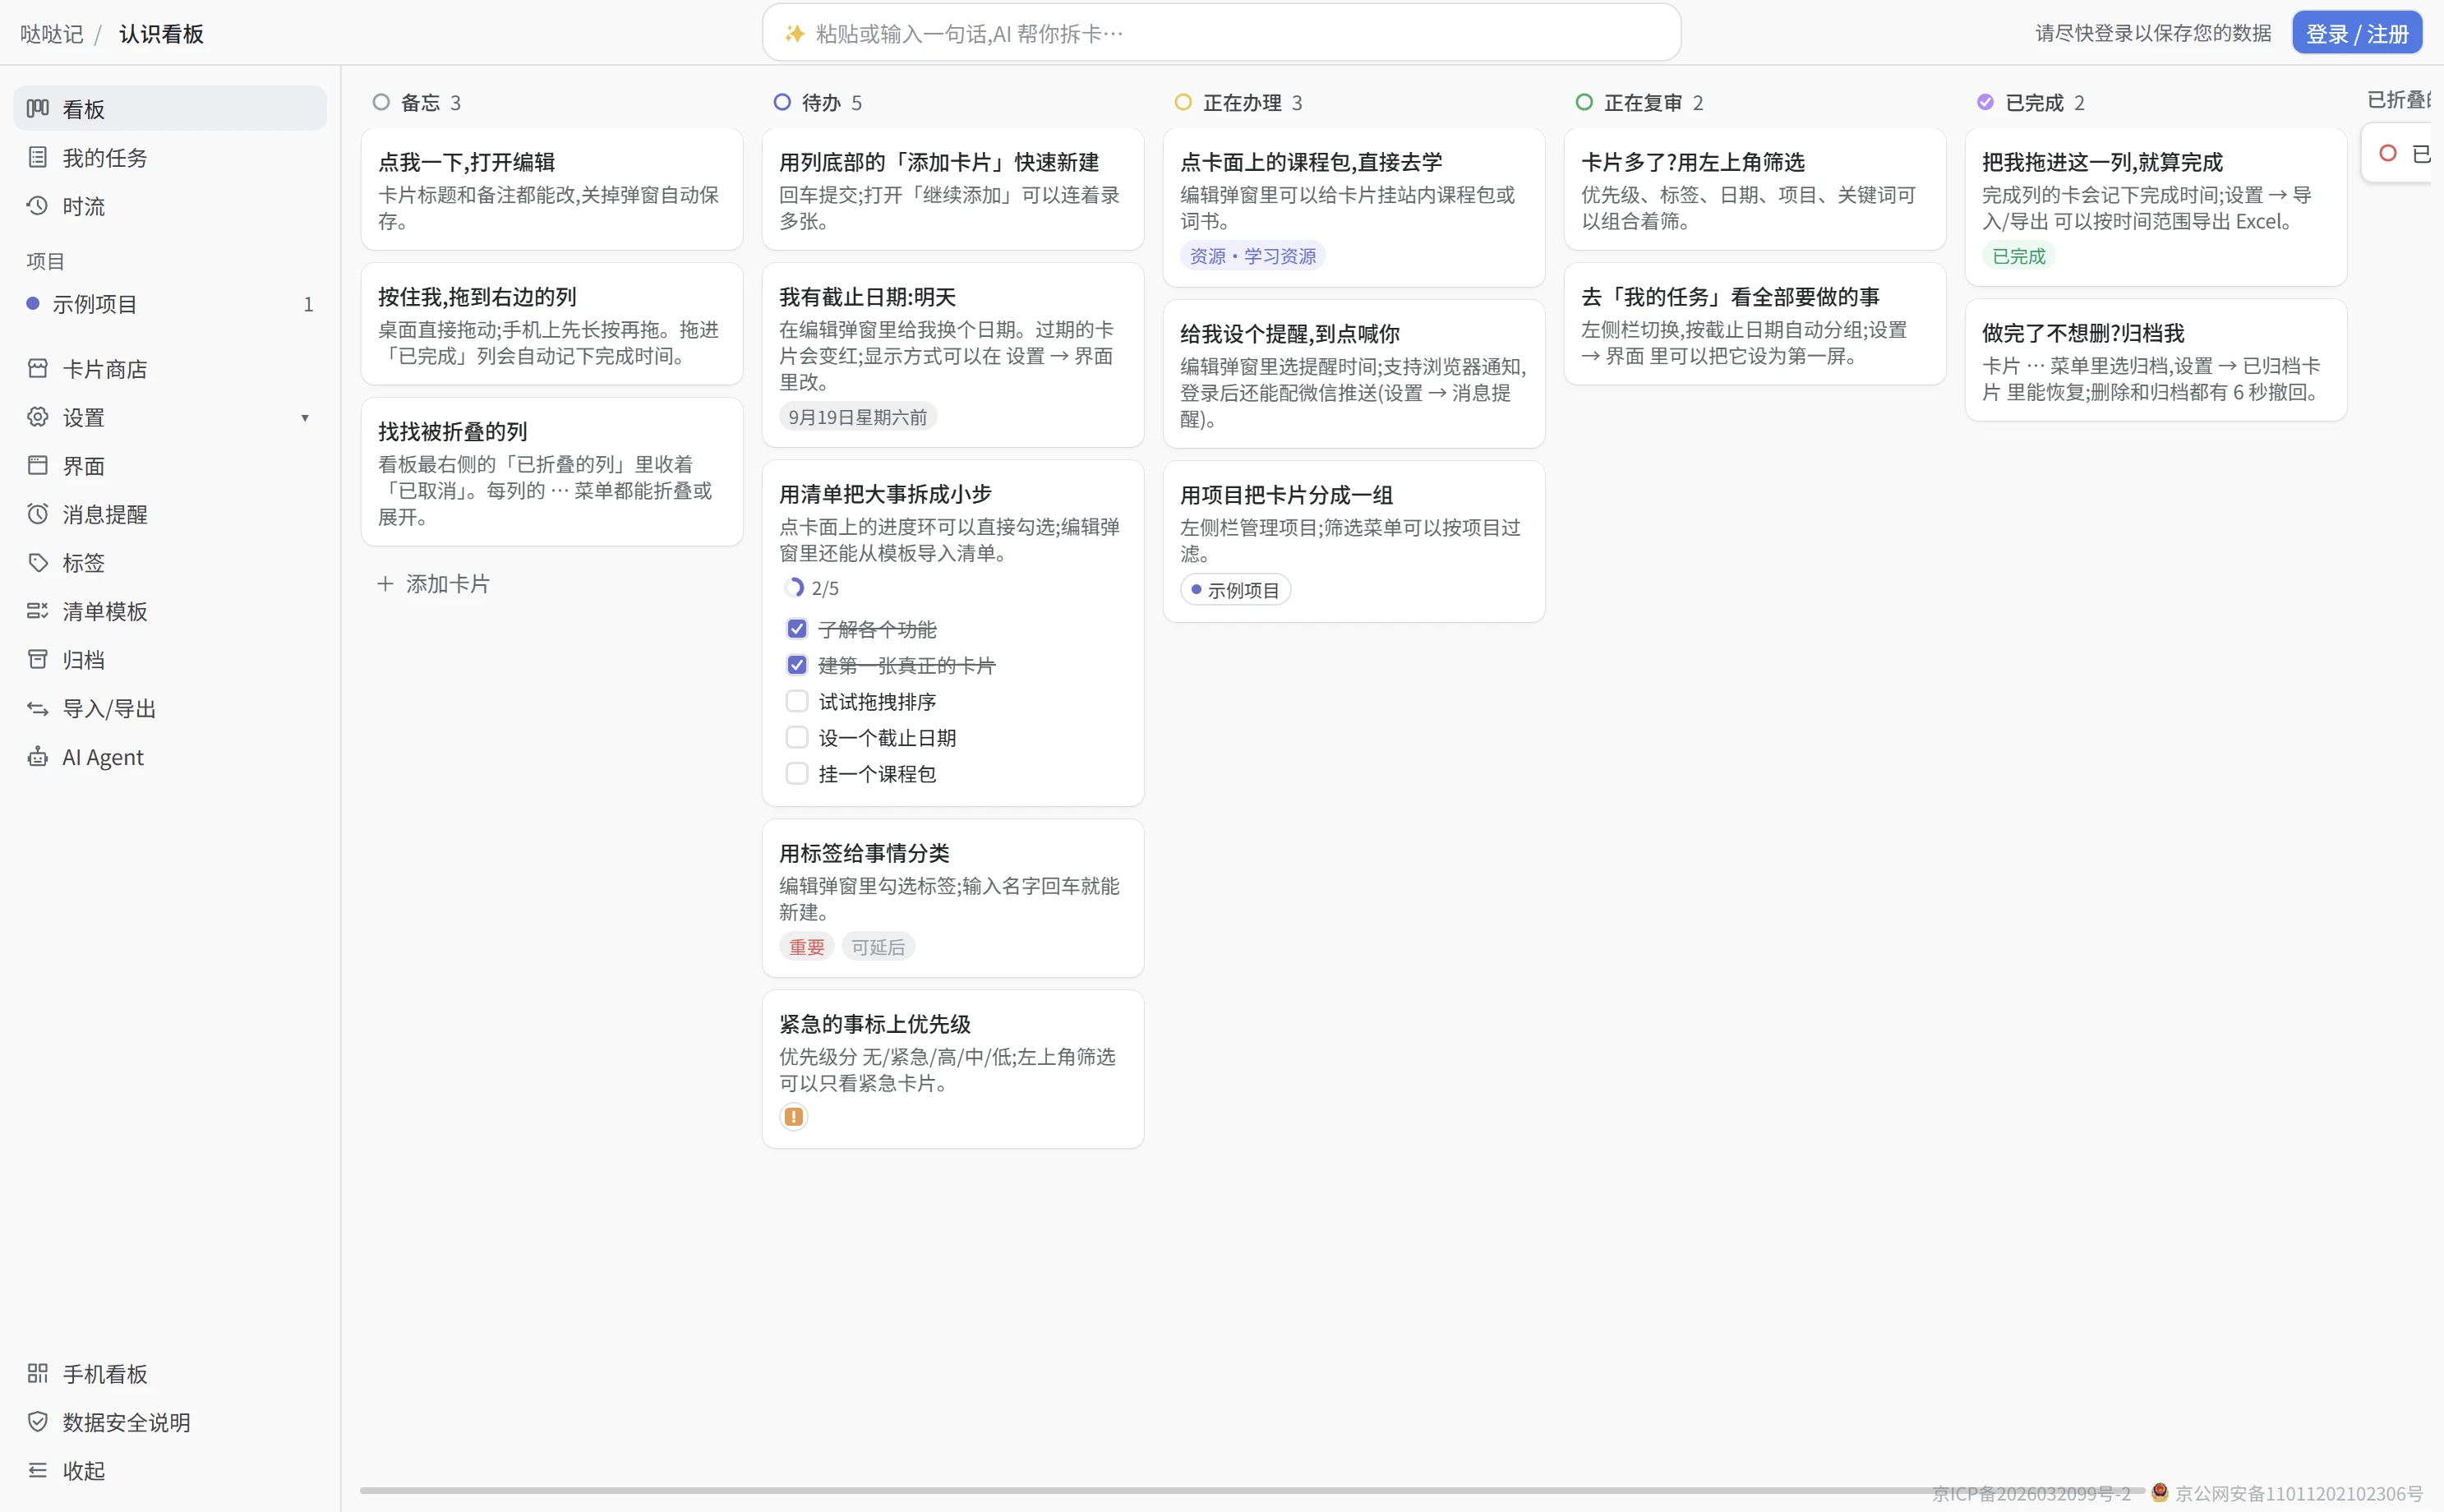This screenshot has height=1512, width=2444.
Task: Open card 按住我,拖到右边的列
Action: 552,323
